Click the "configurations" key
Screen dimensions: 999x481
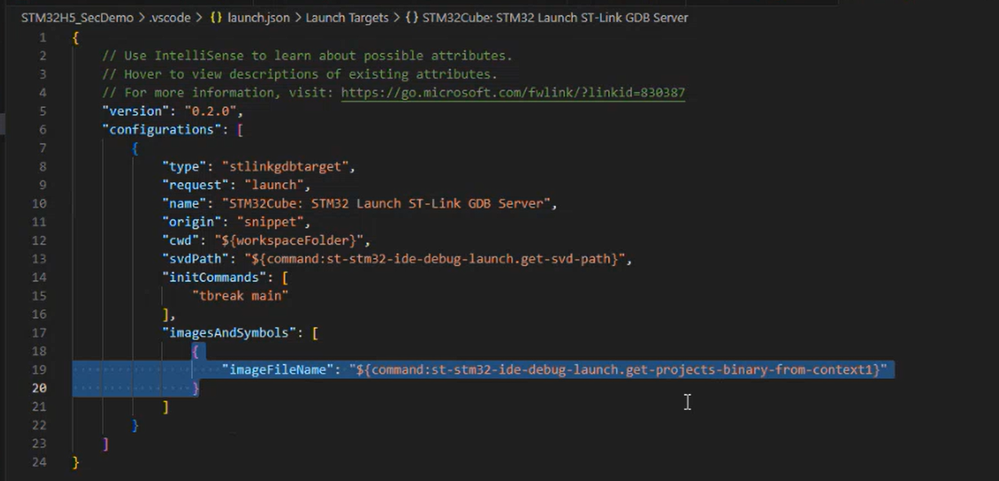(162, 129)
